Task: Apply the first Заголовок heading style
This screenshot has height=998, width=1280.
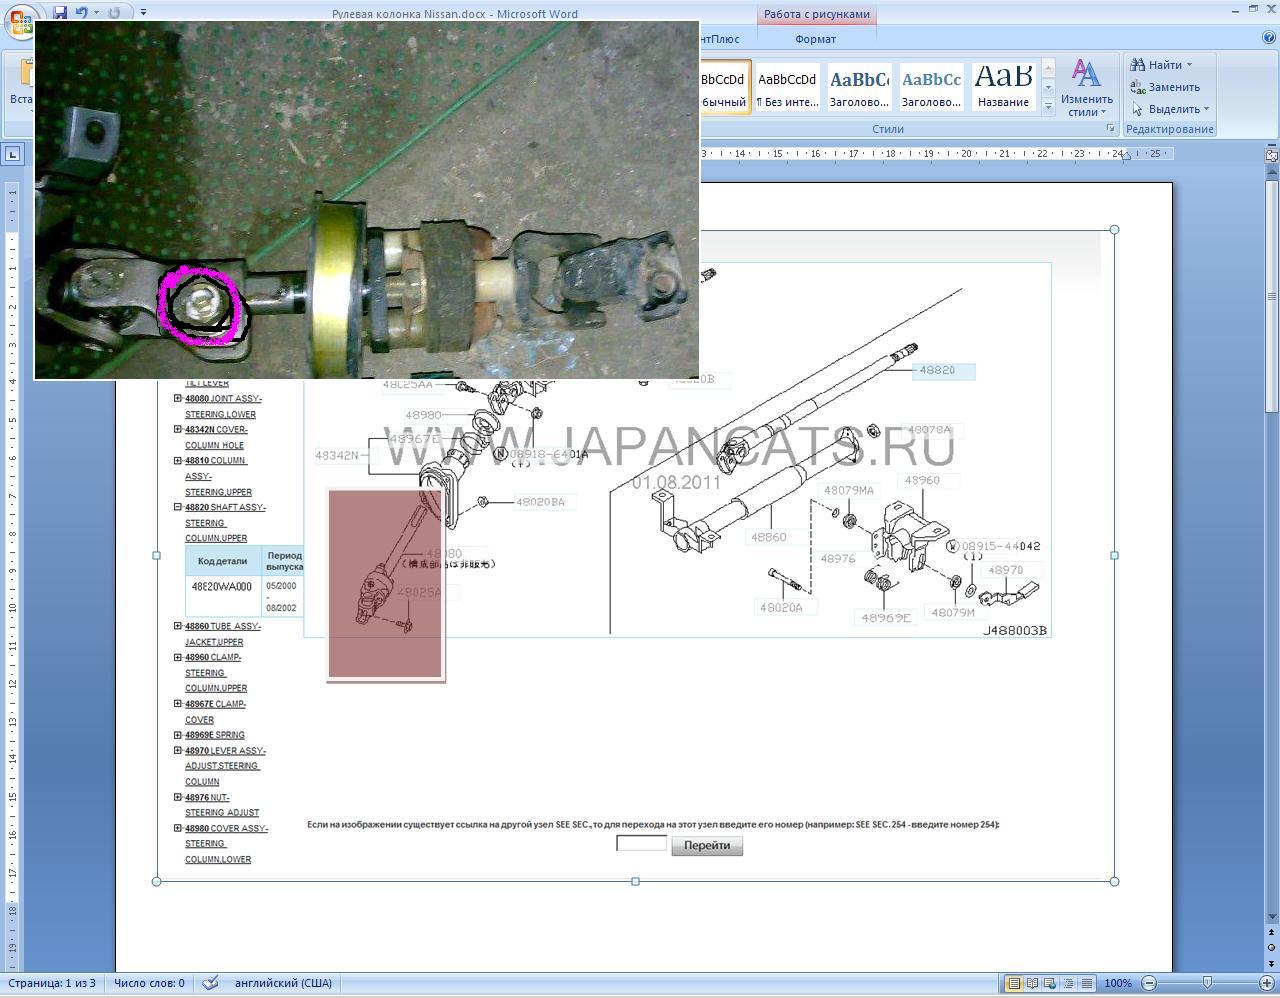Action: click(859, 87)
